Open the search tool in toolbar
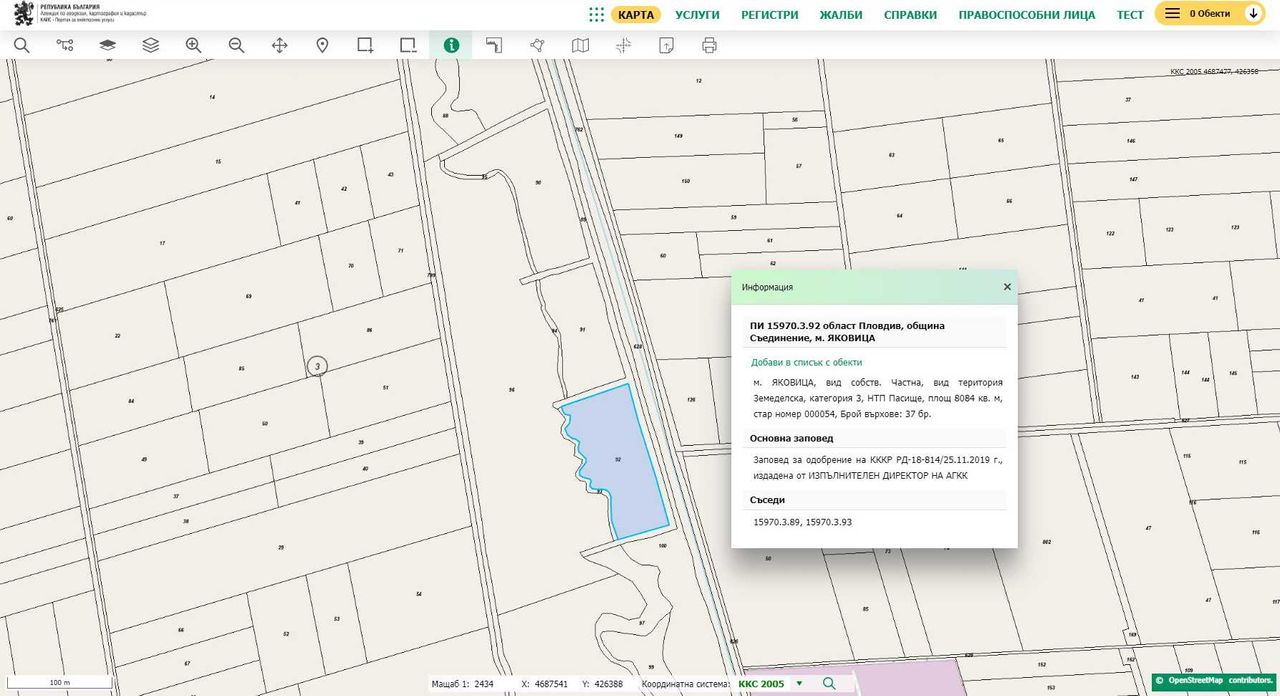This screenshot has width=1280, height=696. (x=21, y=45)
